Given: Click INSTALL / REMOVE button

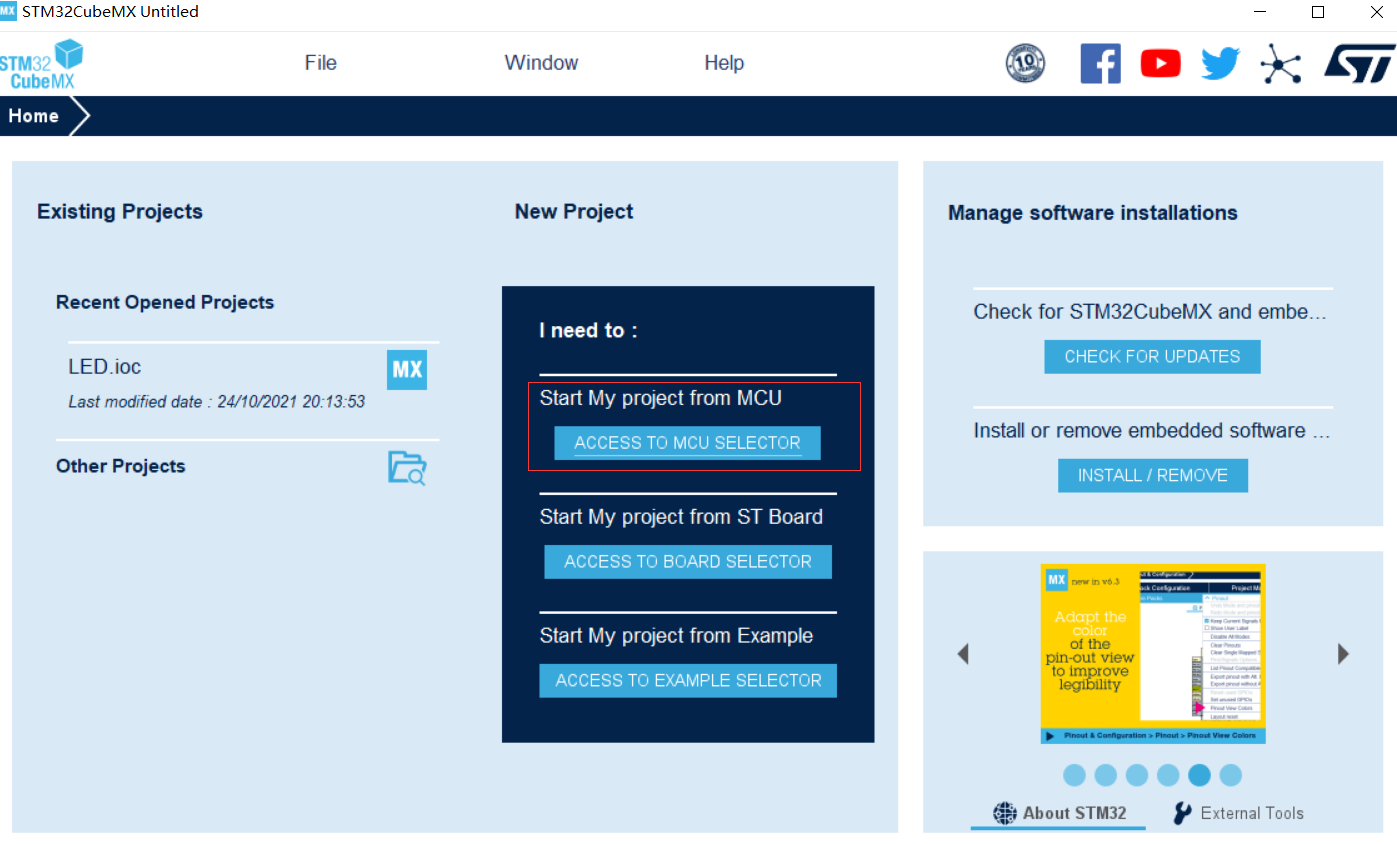Looking at the screenshot, I should [1153, 476].
